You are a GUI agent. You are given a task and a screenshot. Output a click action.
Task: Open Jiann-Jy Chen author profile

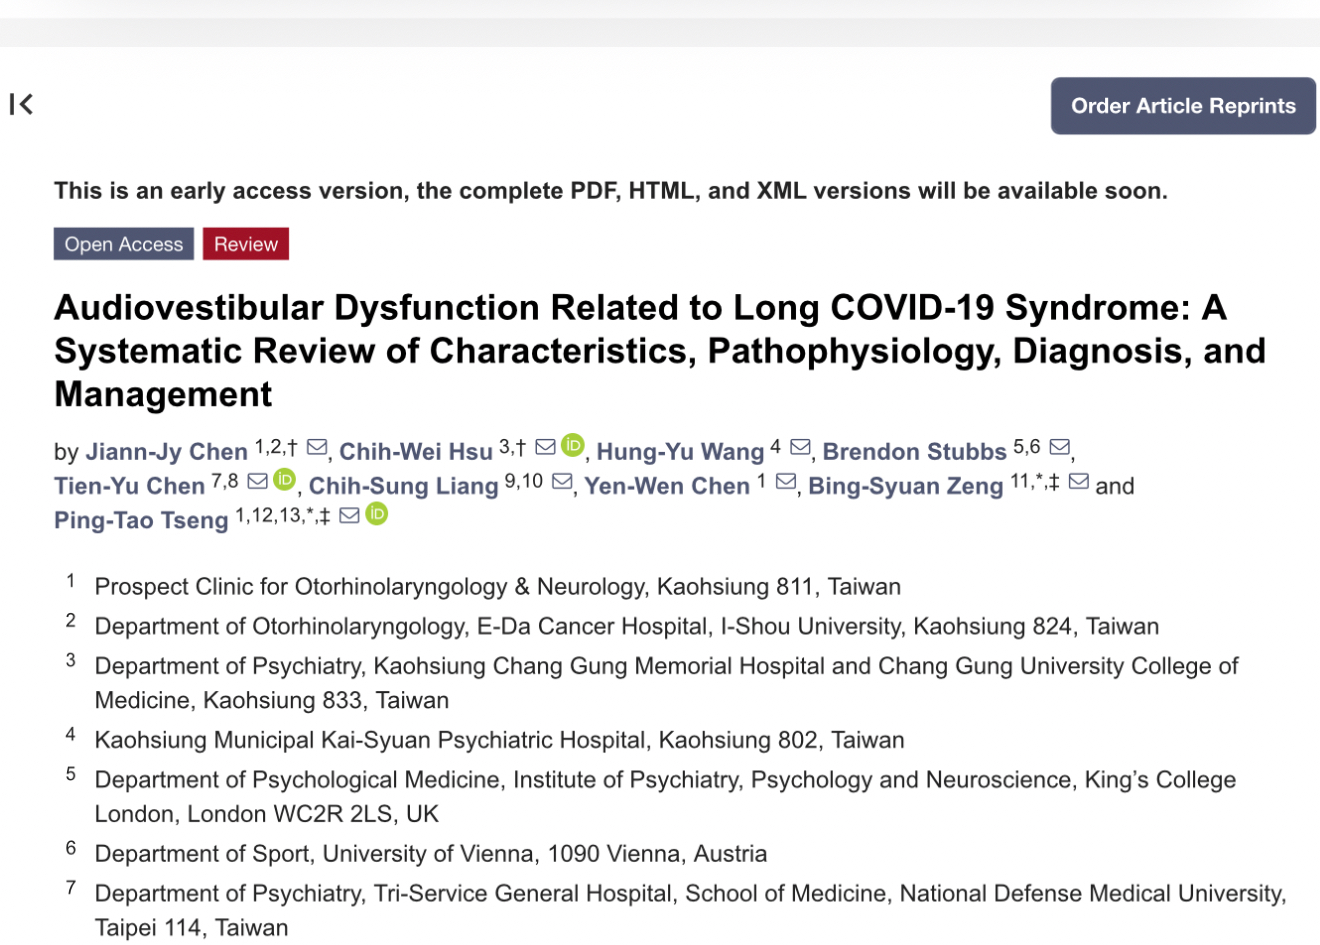point(166,452)
